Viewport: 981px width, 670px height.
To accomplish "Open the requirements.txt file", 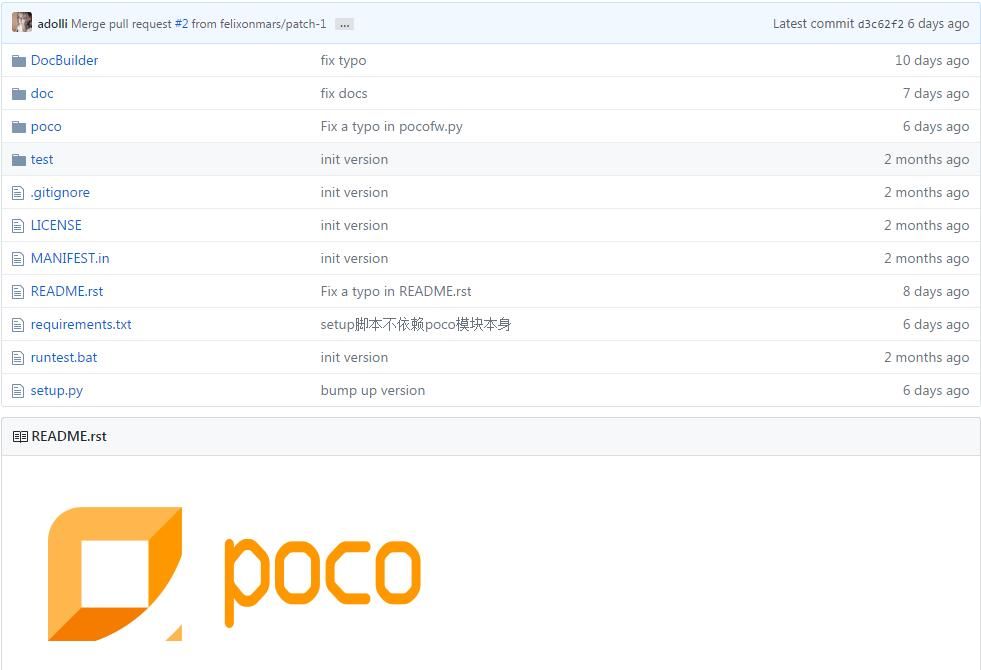I will (81, 324).
